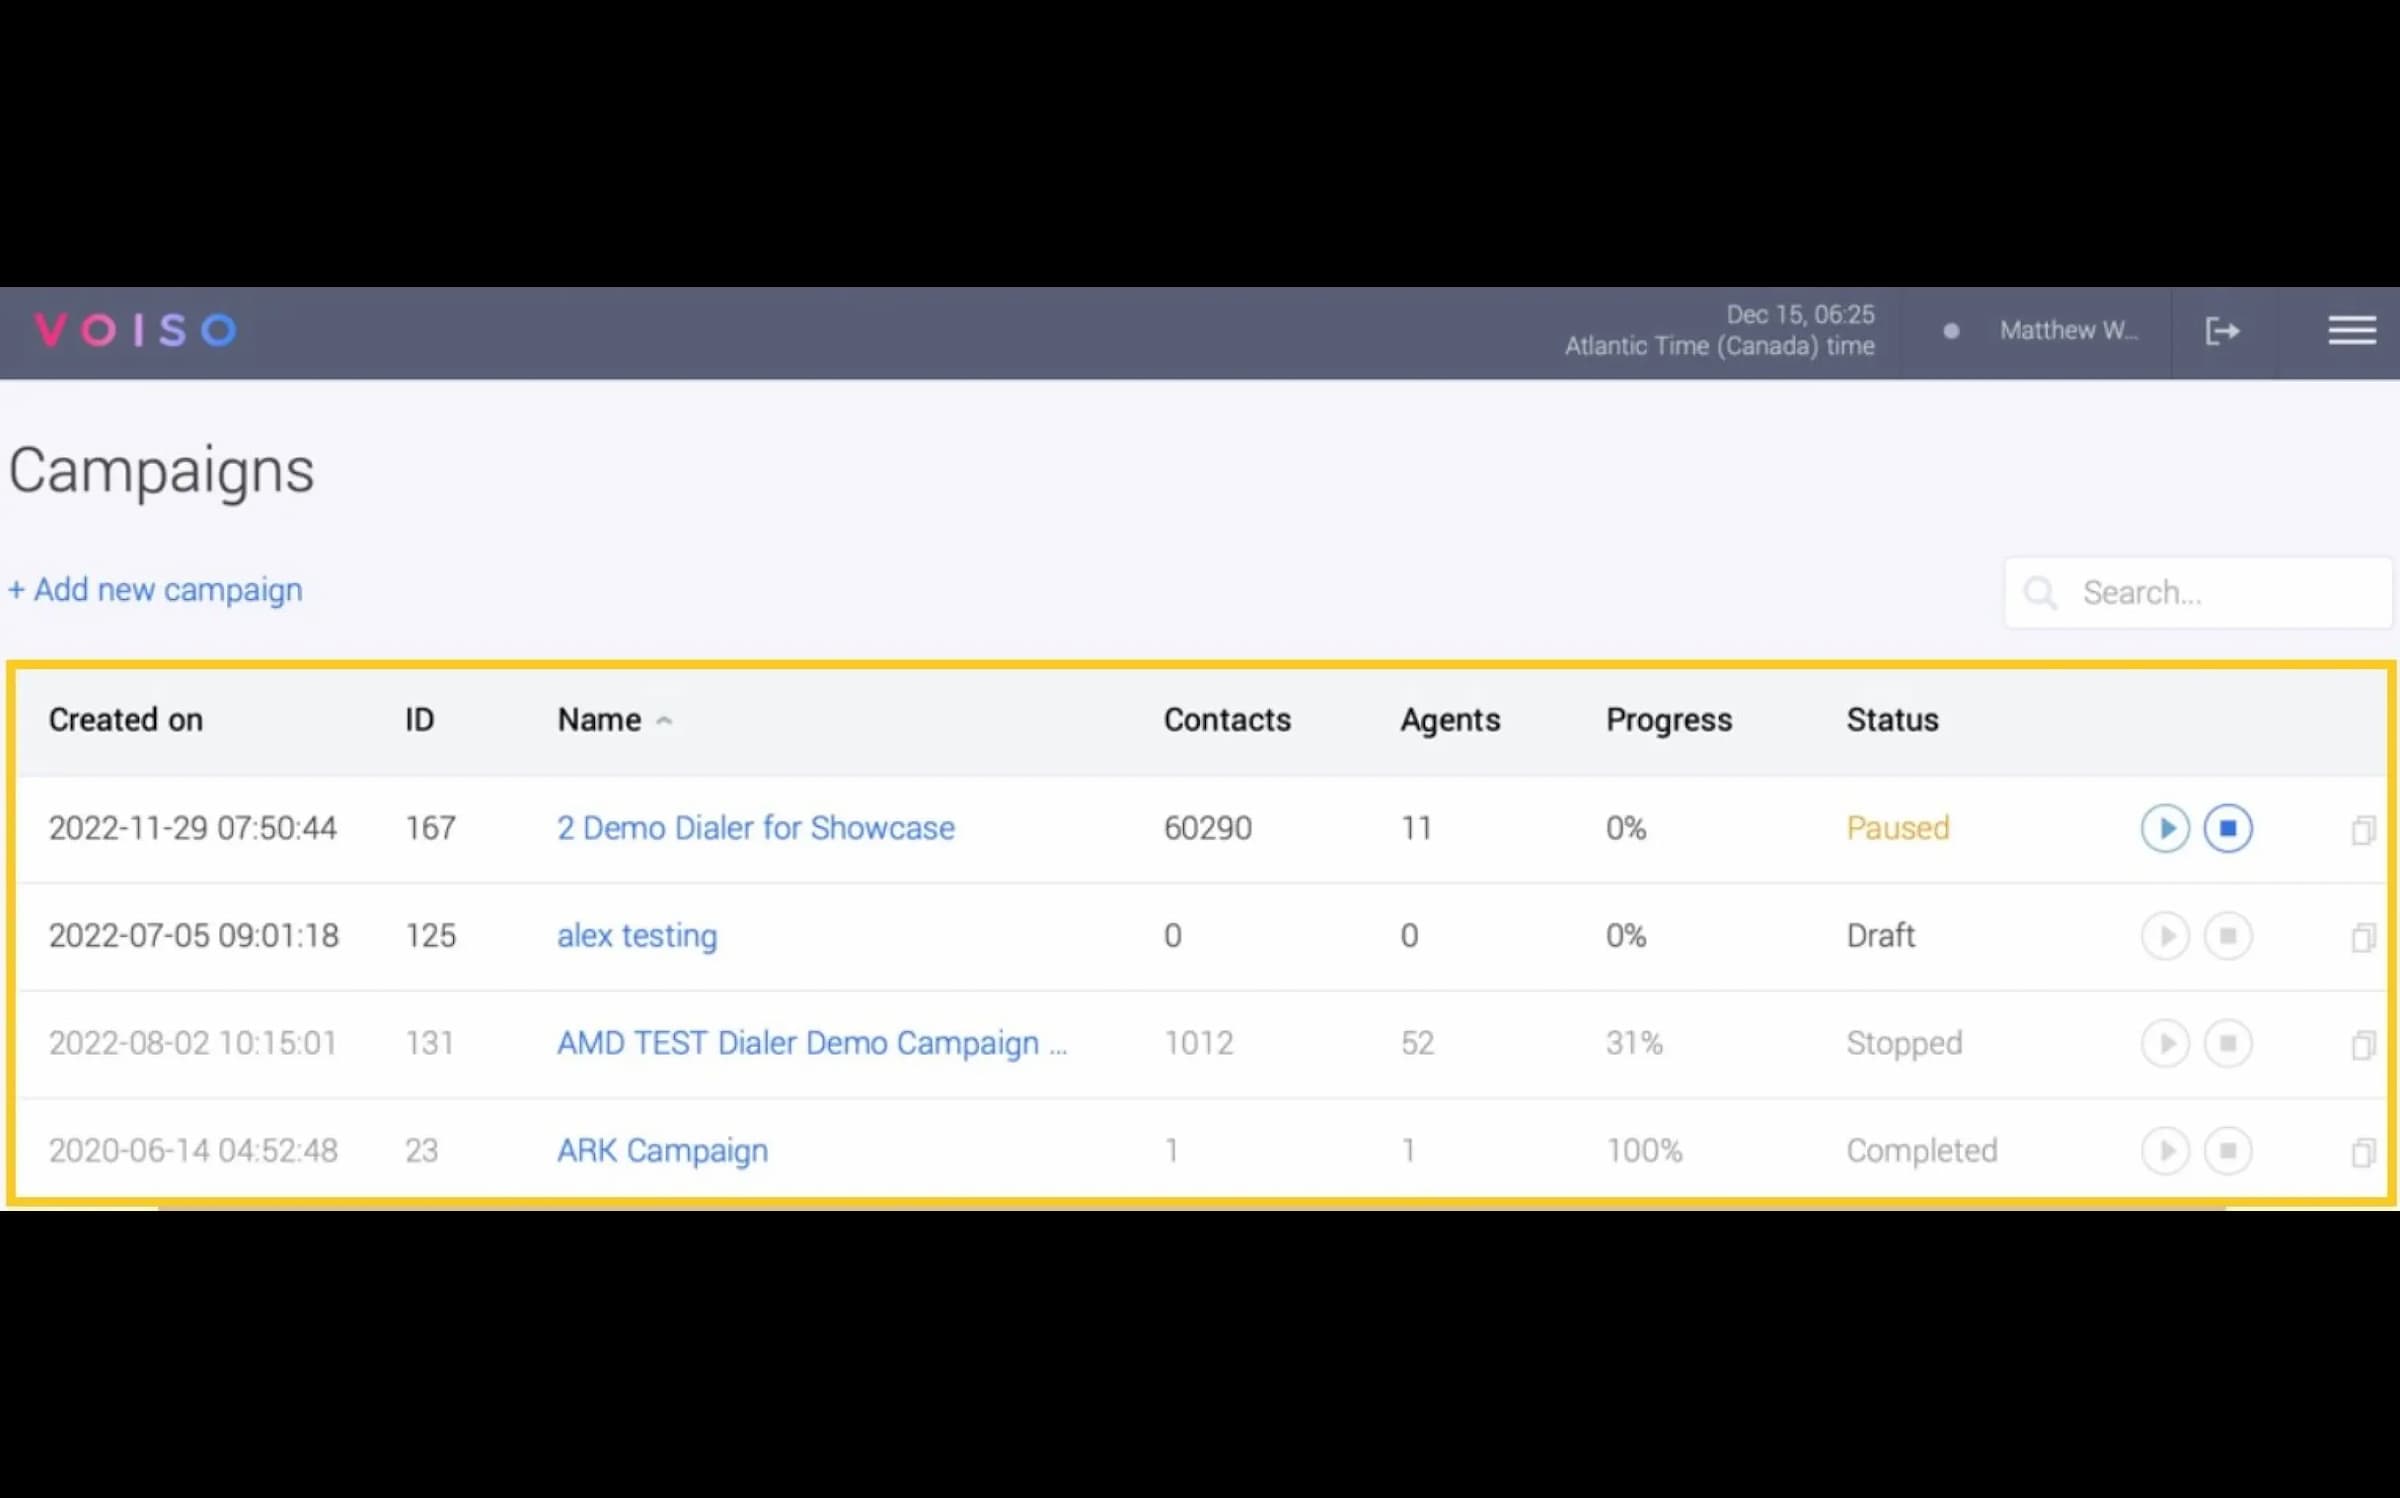This screenshot has width=2400, height=1498.
Task: Click the duplicate icon for 'ARK Campaign'
Action: tap(2360, 1149)
